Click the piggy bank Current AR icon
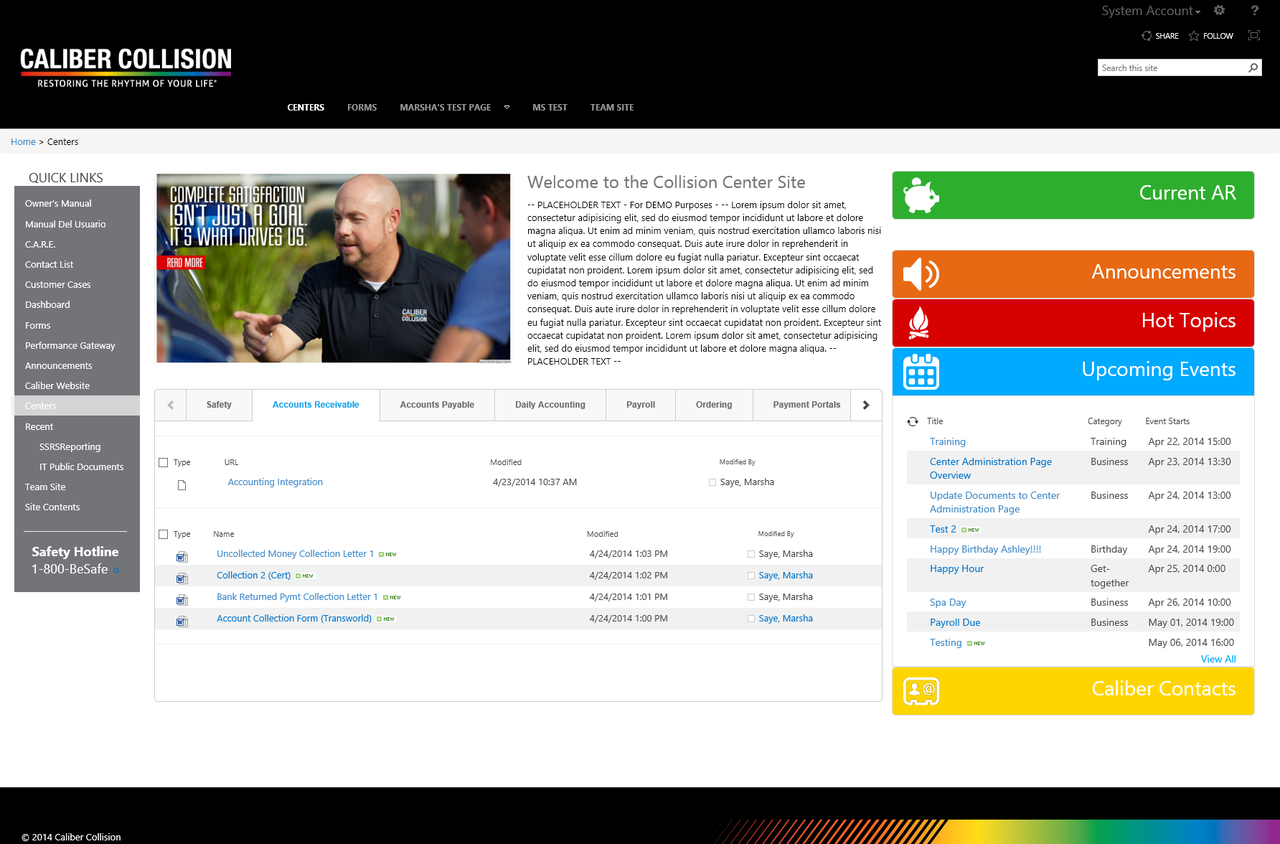This screenshot has width=1280, height=844. (921, 196)
